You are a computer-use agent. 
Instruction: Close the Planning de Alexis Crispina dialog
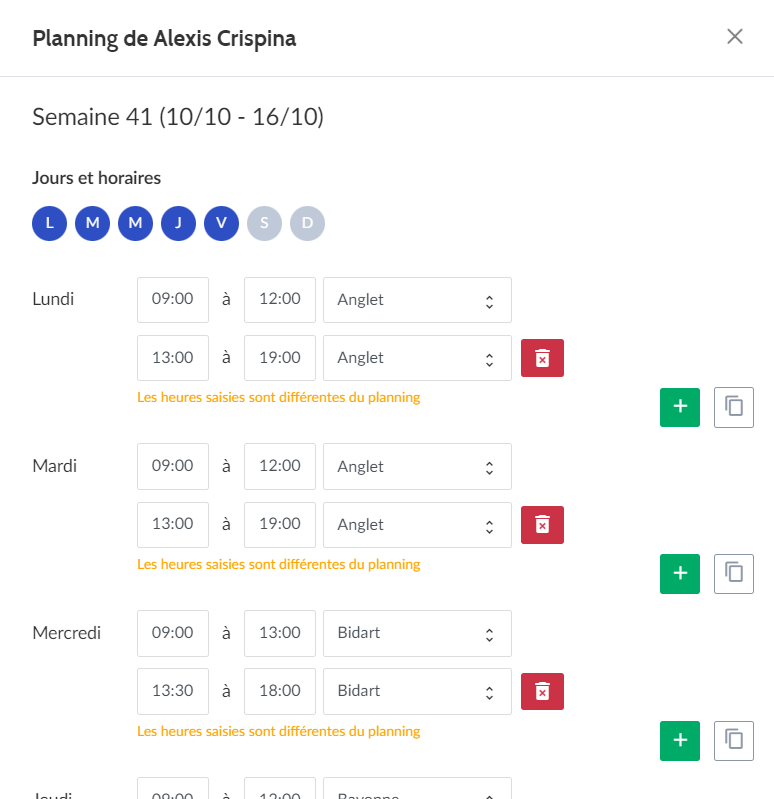tap(735, 37)
